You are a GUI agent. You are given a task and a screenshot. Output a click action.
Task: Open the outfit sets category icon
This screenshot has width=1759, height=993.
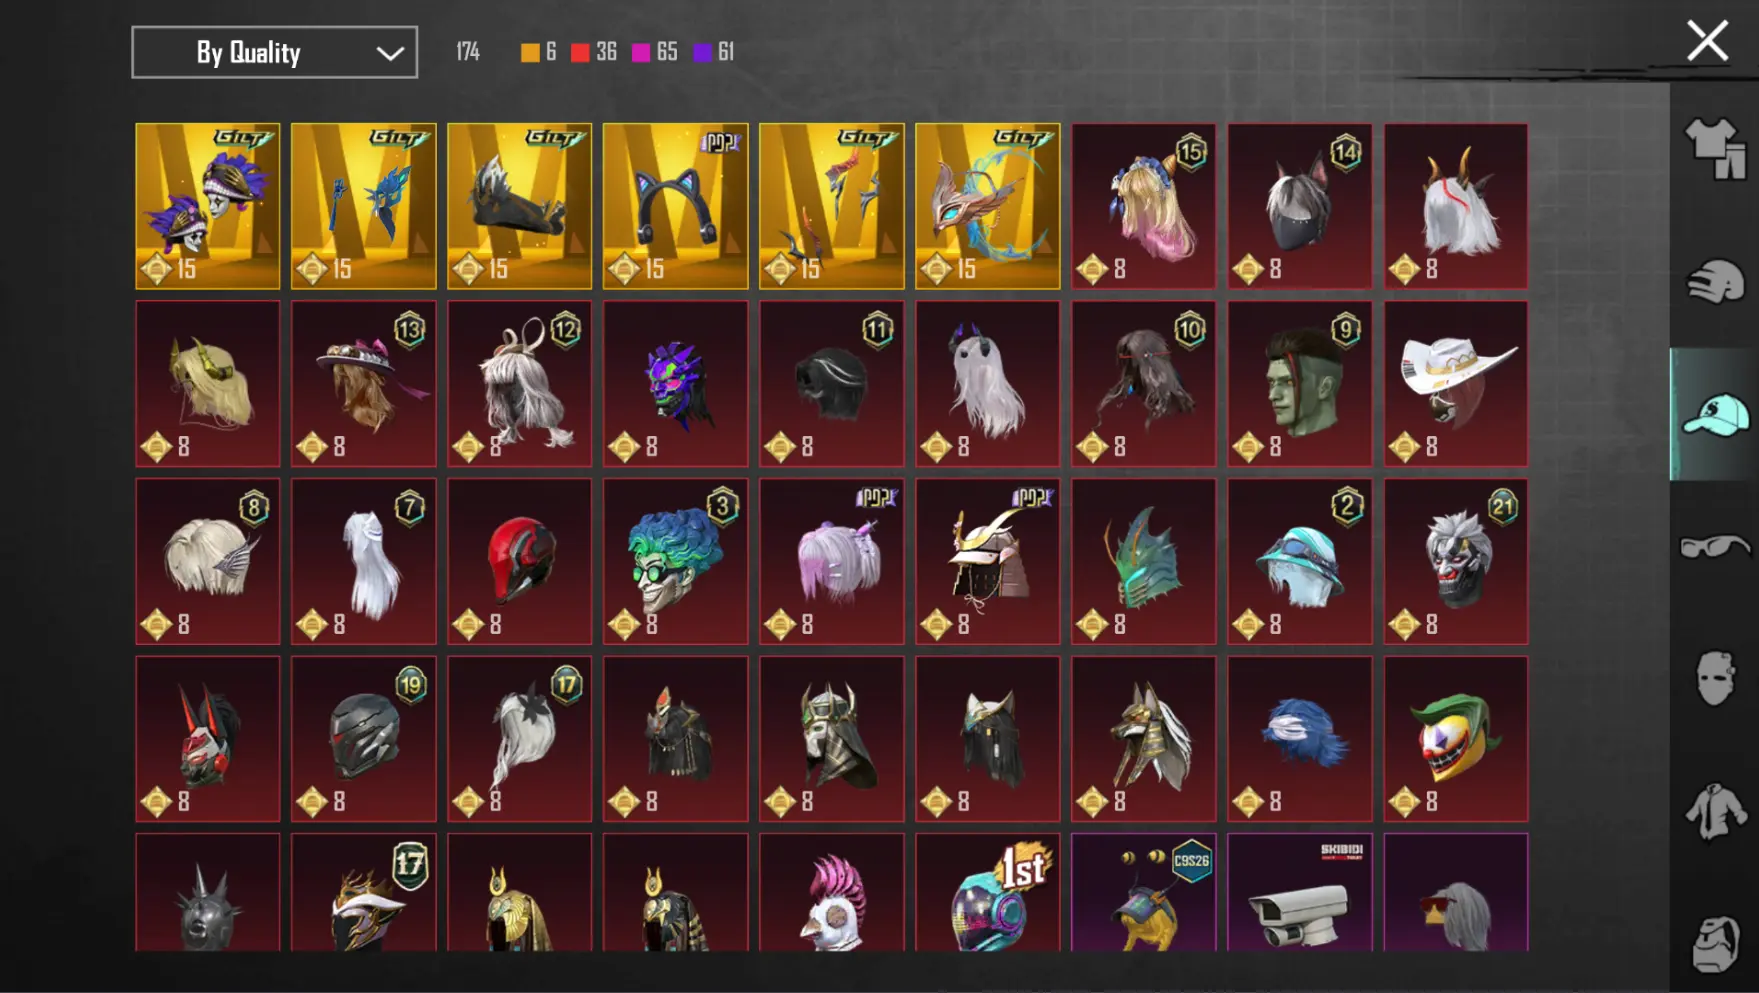(x=1715, y=148)
